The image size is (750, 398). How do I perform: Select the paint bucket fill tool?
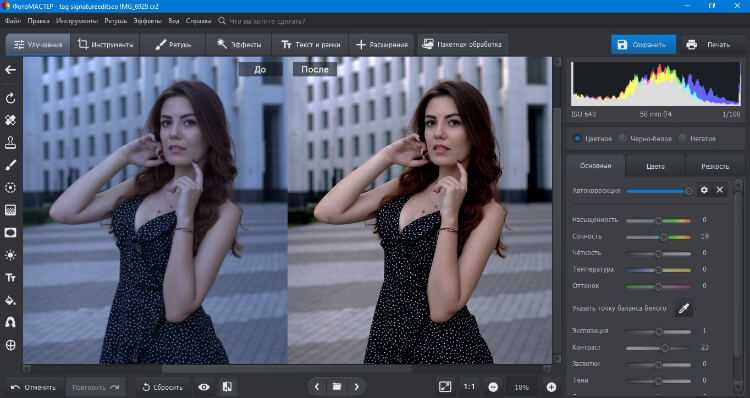click(x=11, y=300)
